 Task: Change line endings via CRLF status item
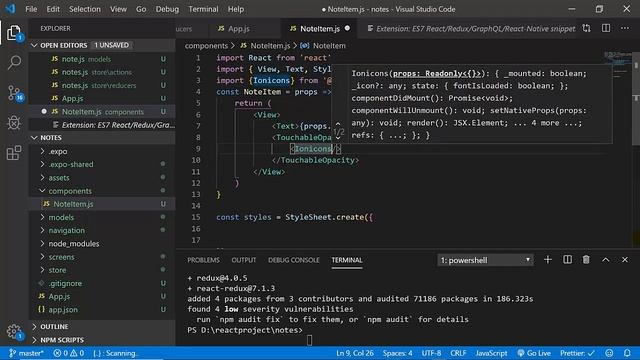point(458,353)
